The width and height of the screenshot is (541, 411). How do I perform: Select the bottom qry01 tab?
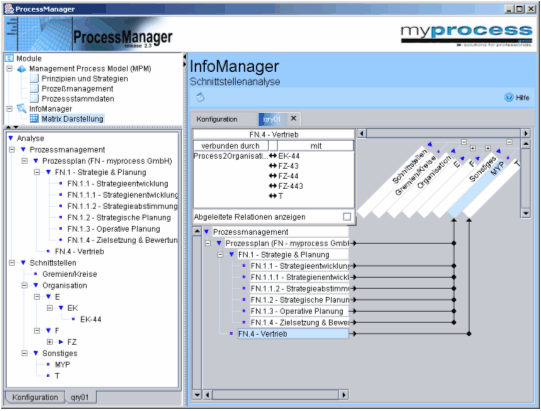pos(80,397)
